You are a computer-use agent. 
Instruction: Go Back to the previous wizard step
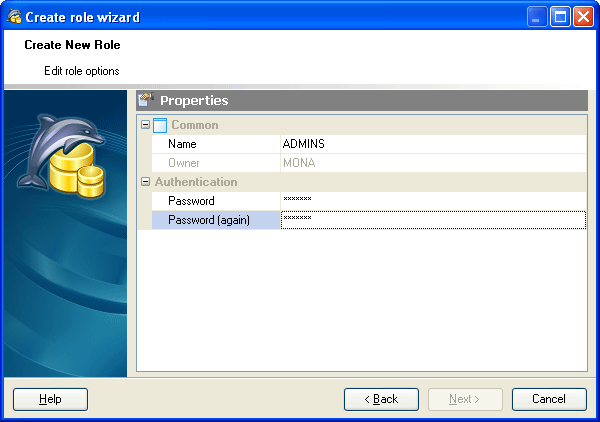[381, 399]
